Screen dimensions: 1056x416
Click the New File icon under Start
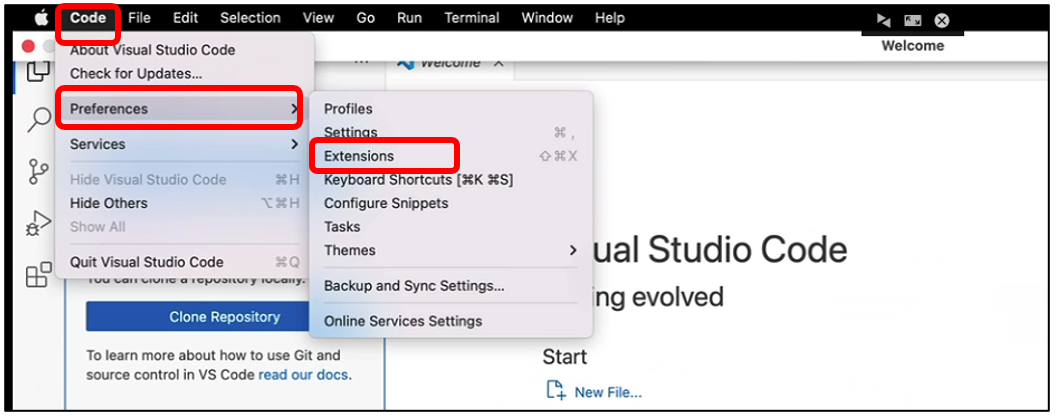pyautogui.click(x=556, y=391)
